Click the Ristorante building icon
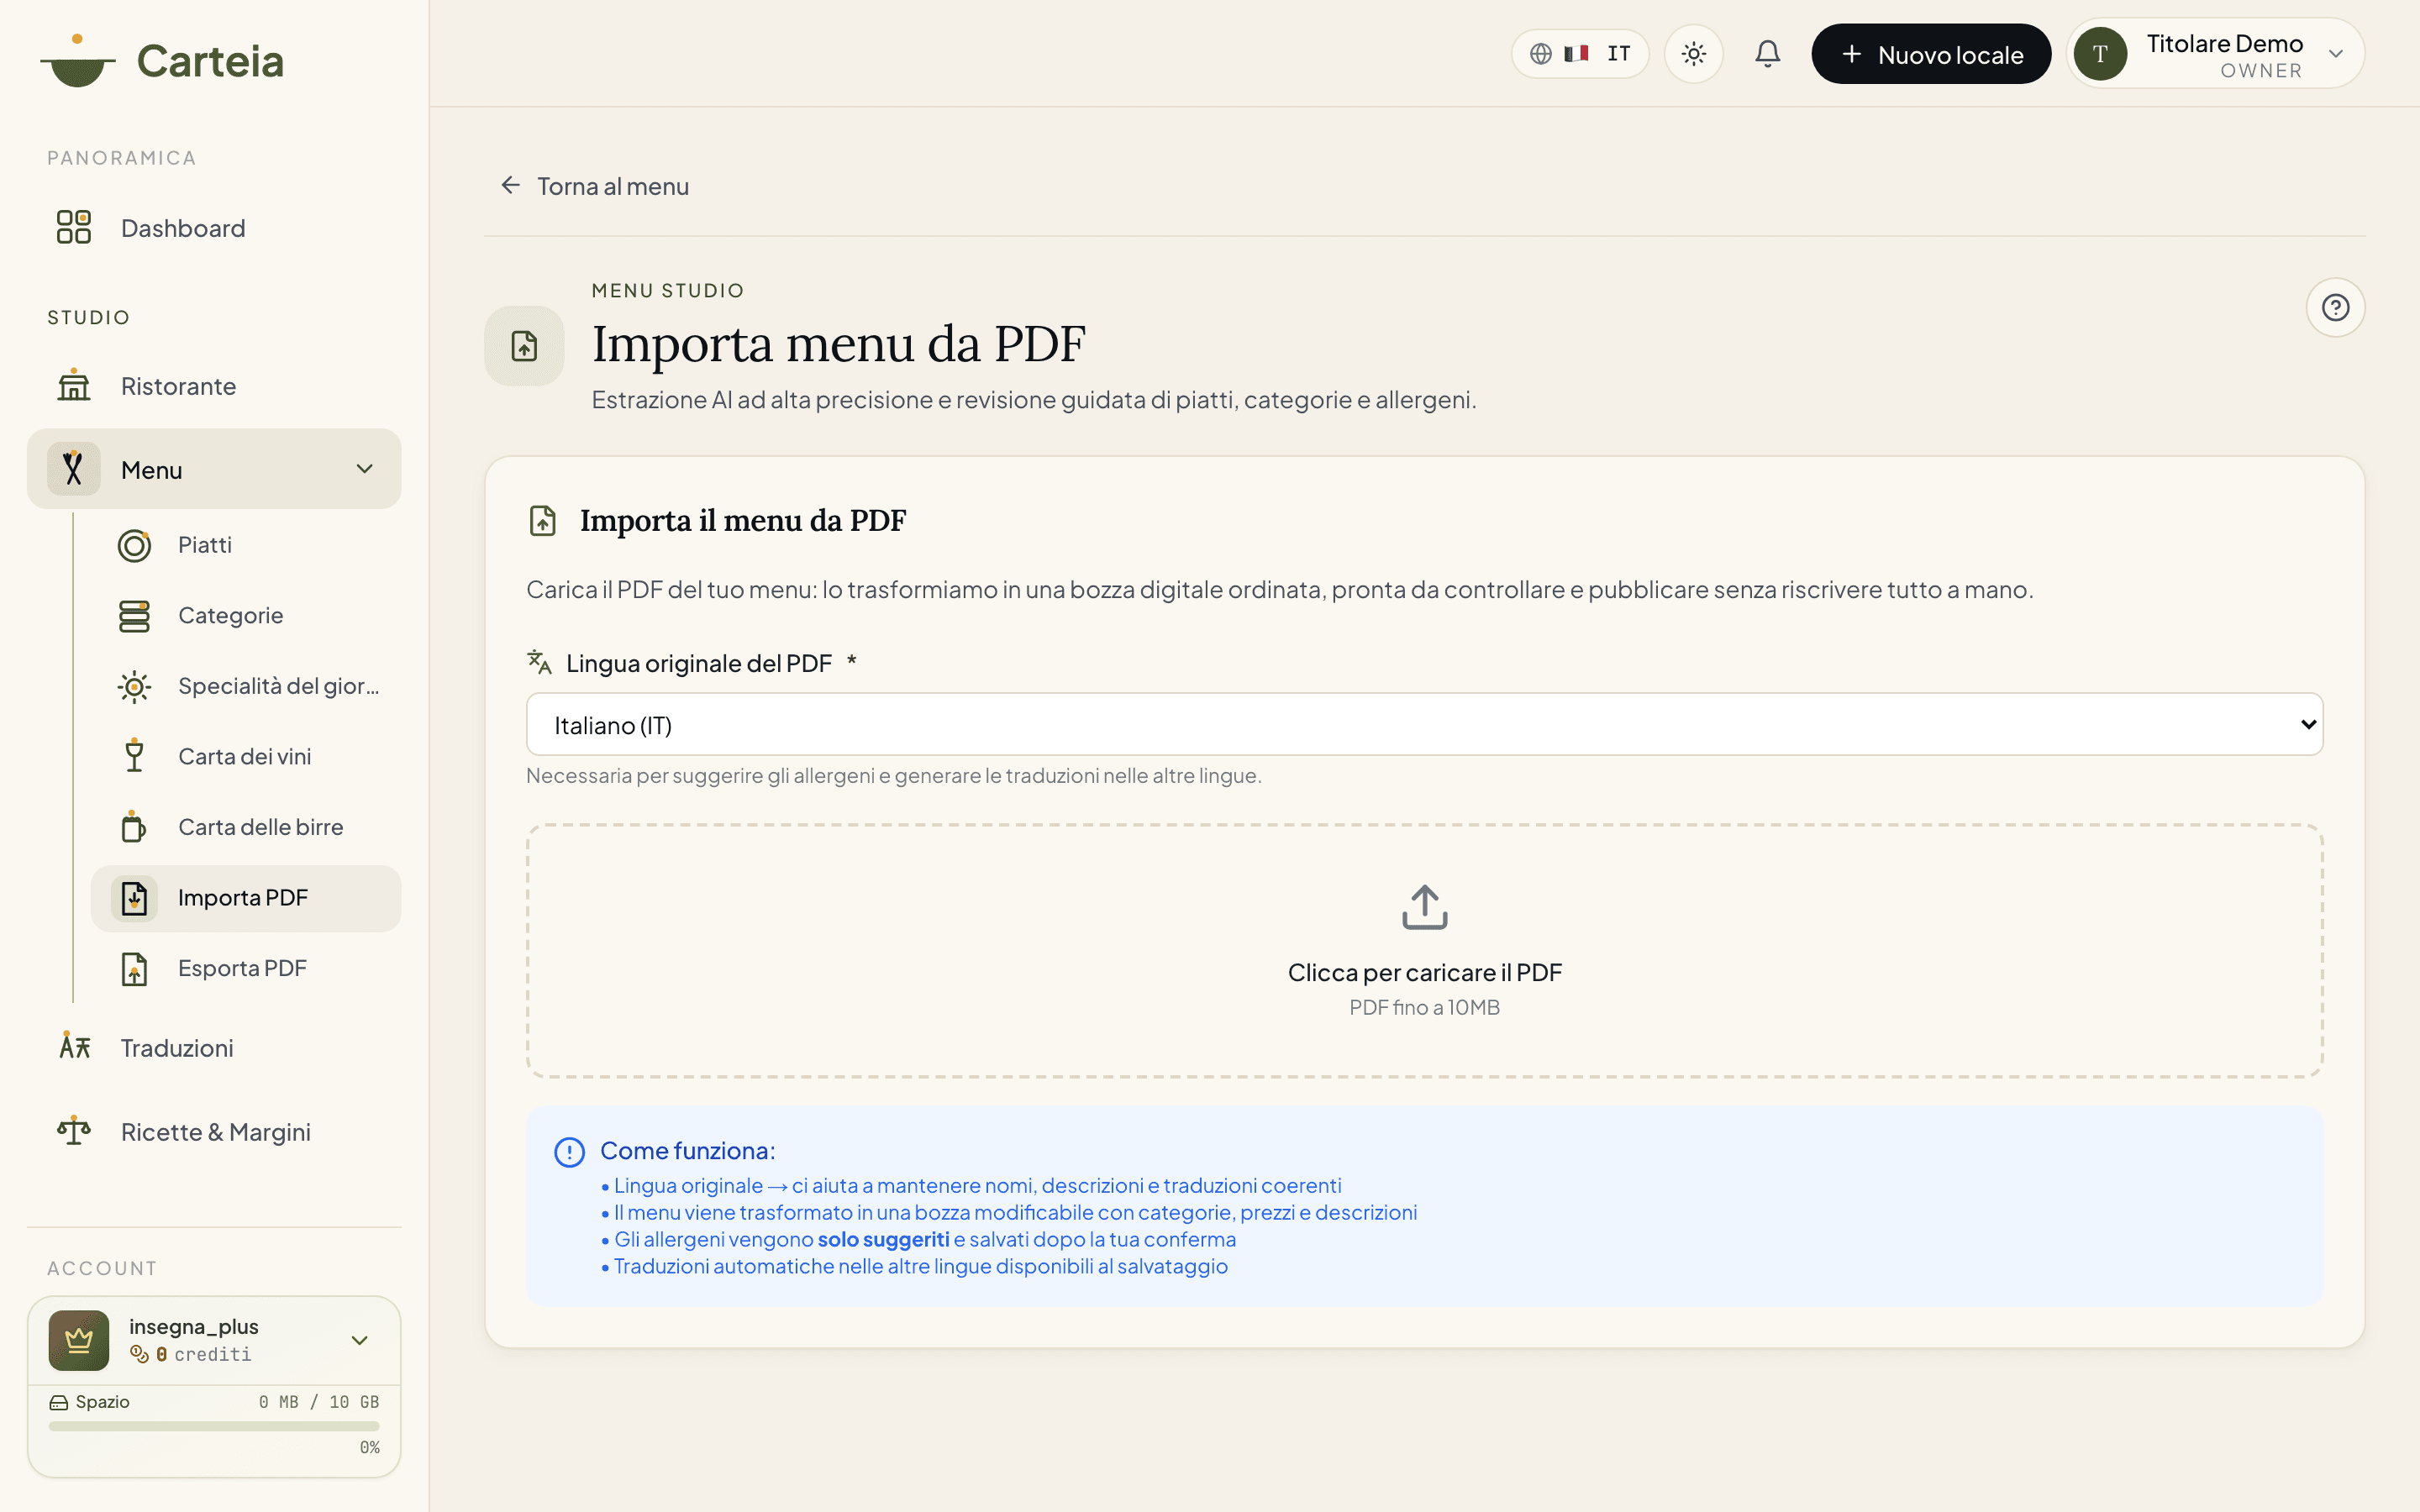Image resolution: width=2420 pixels, height=1512 pixels. coord(73,385)
